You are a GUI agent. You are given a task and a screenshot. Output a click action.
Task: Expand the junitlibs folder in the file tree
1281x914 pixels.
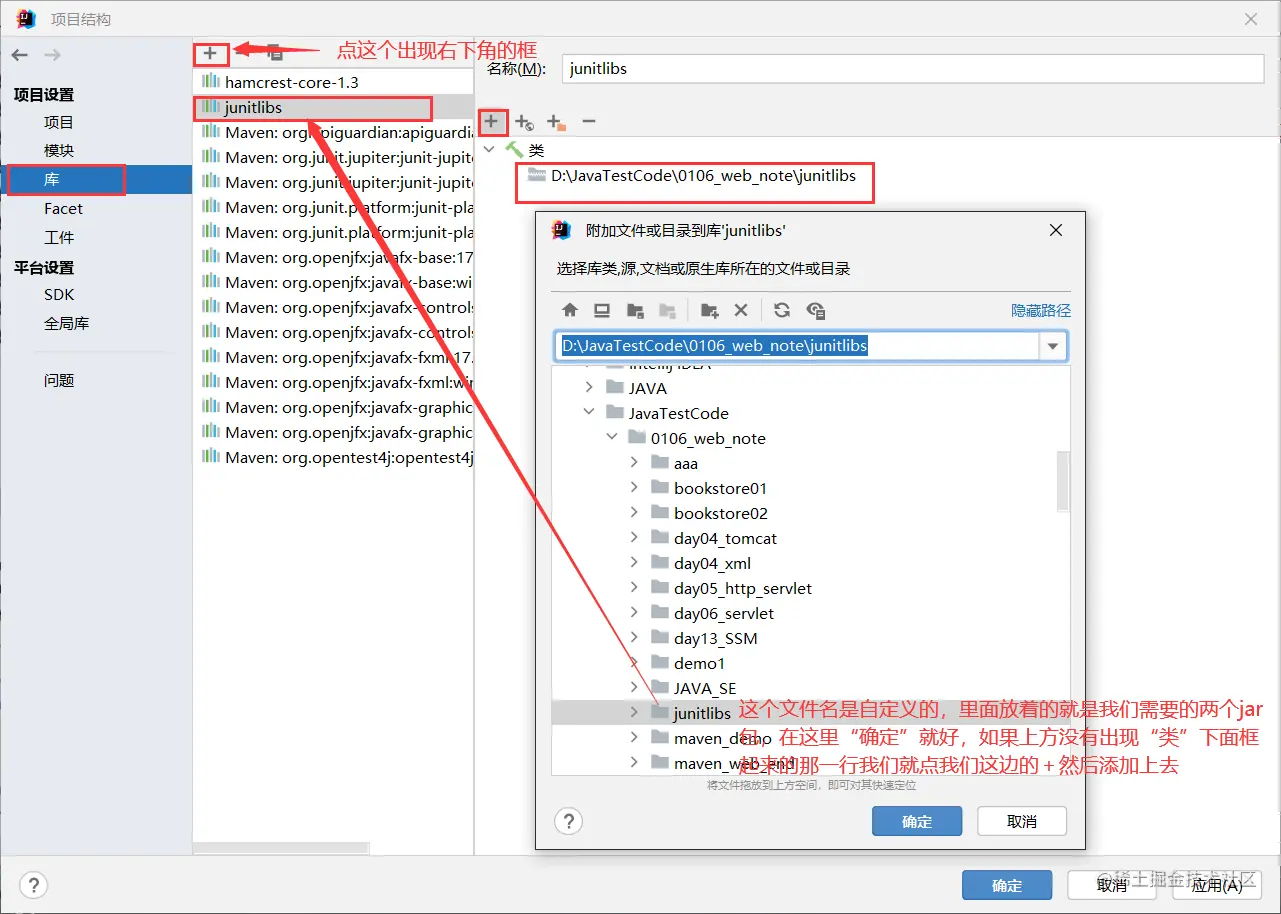634,712
